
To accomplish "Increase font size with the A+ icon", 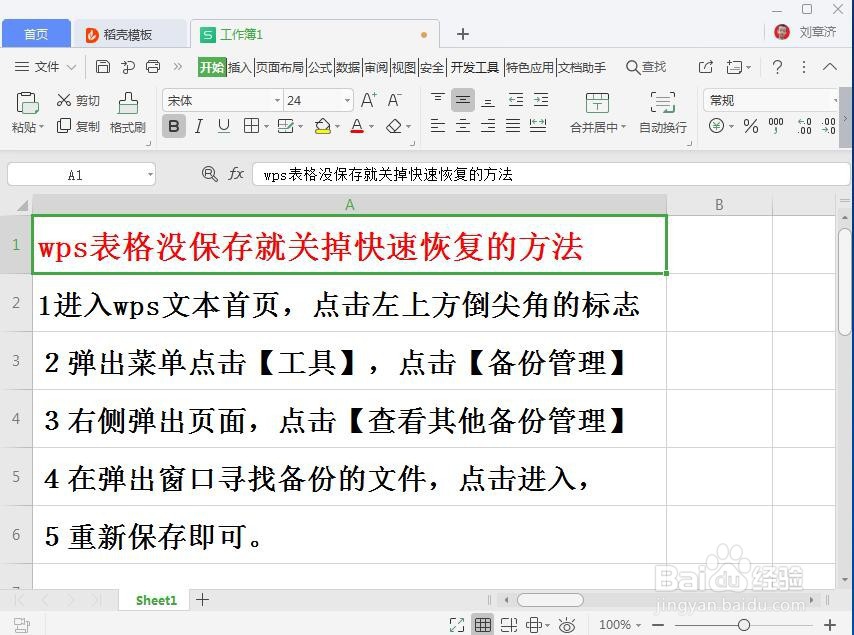I will [368, 100].
